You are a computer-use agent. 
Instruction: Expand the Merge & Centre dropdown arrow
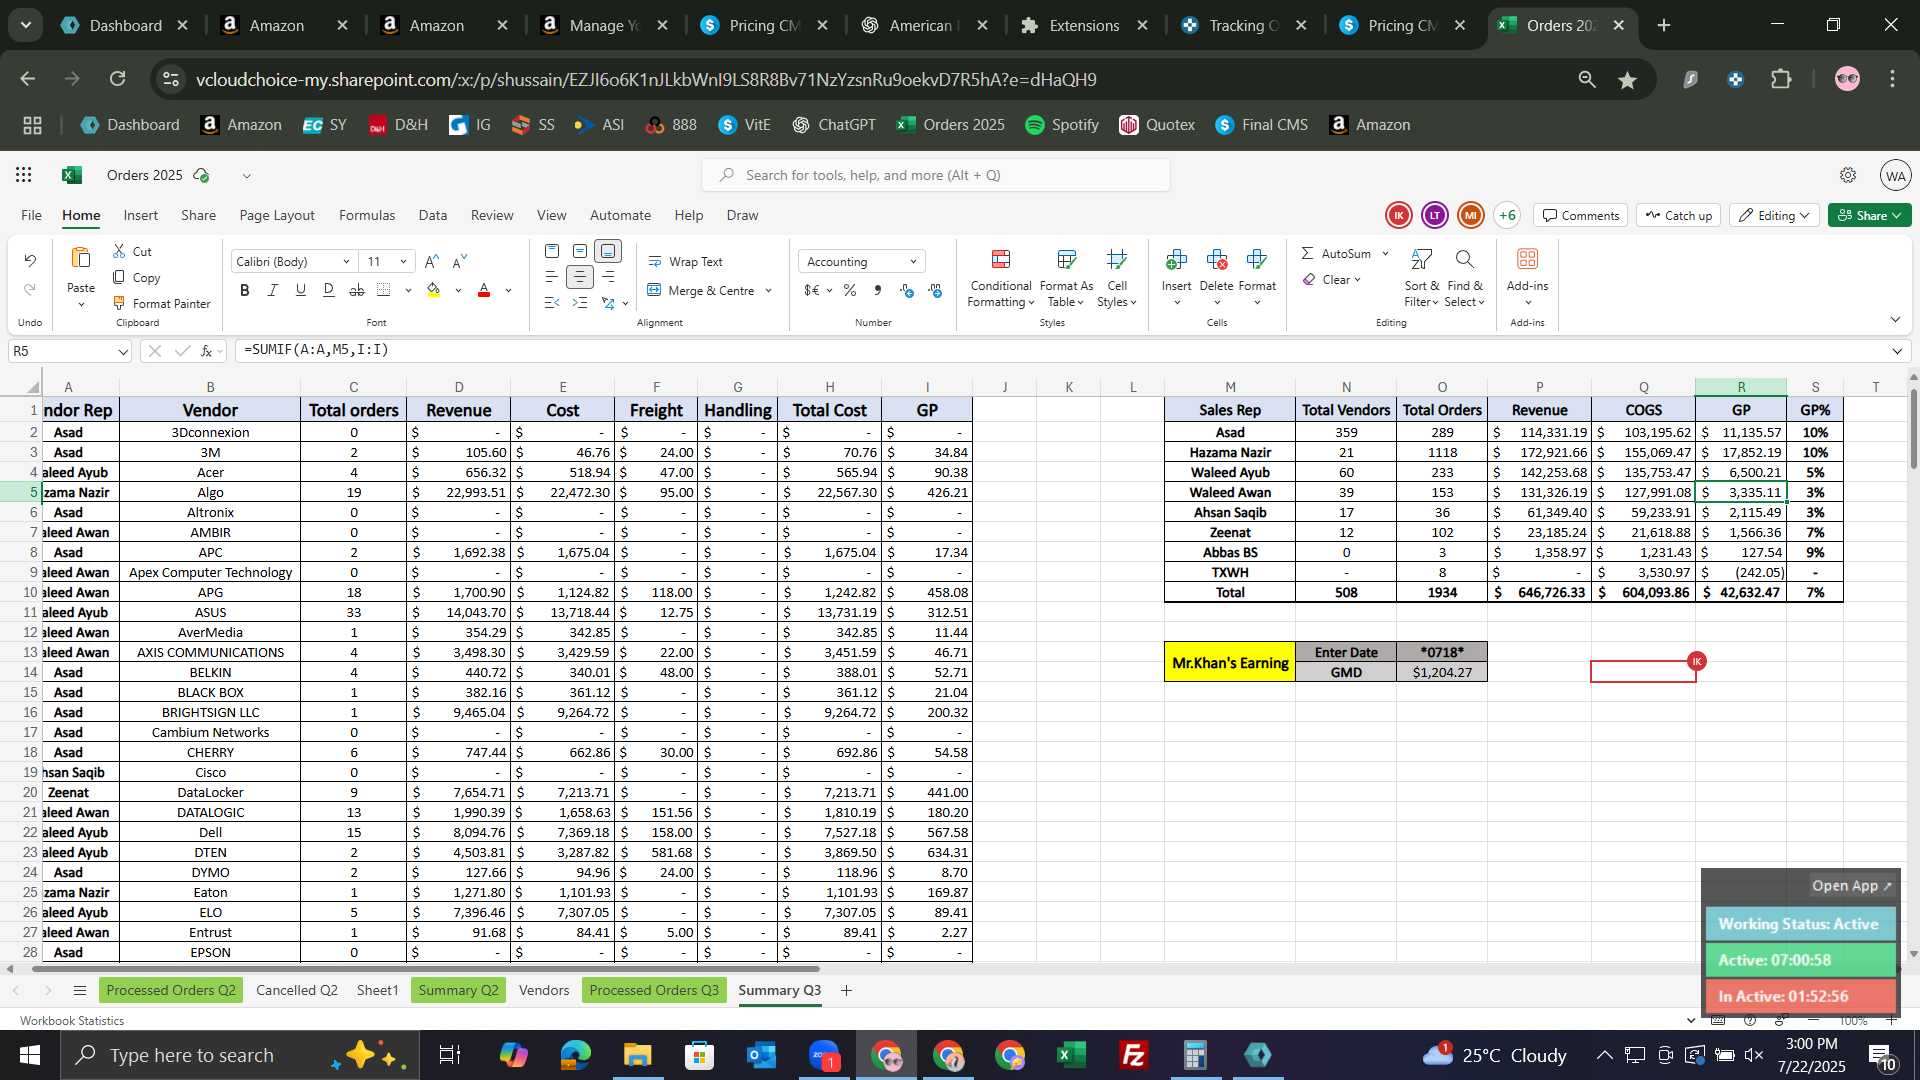[769, 291]
